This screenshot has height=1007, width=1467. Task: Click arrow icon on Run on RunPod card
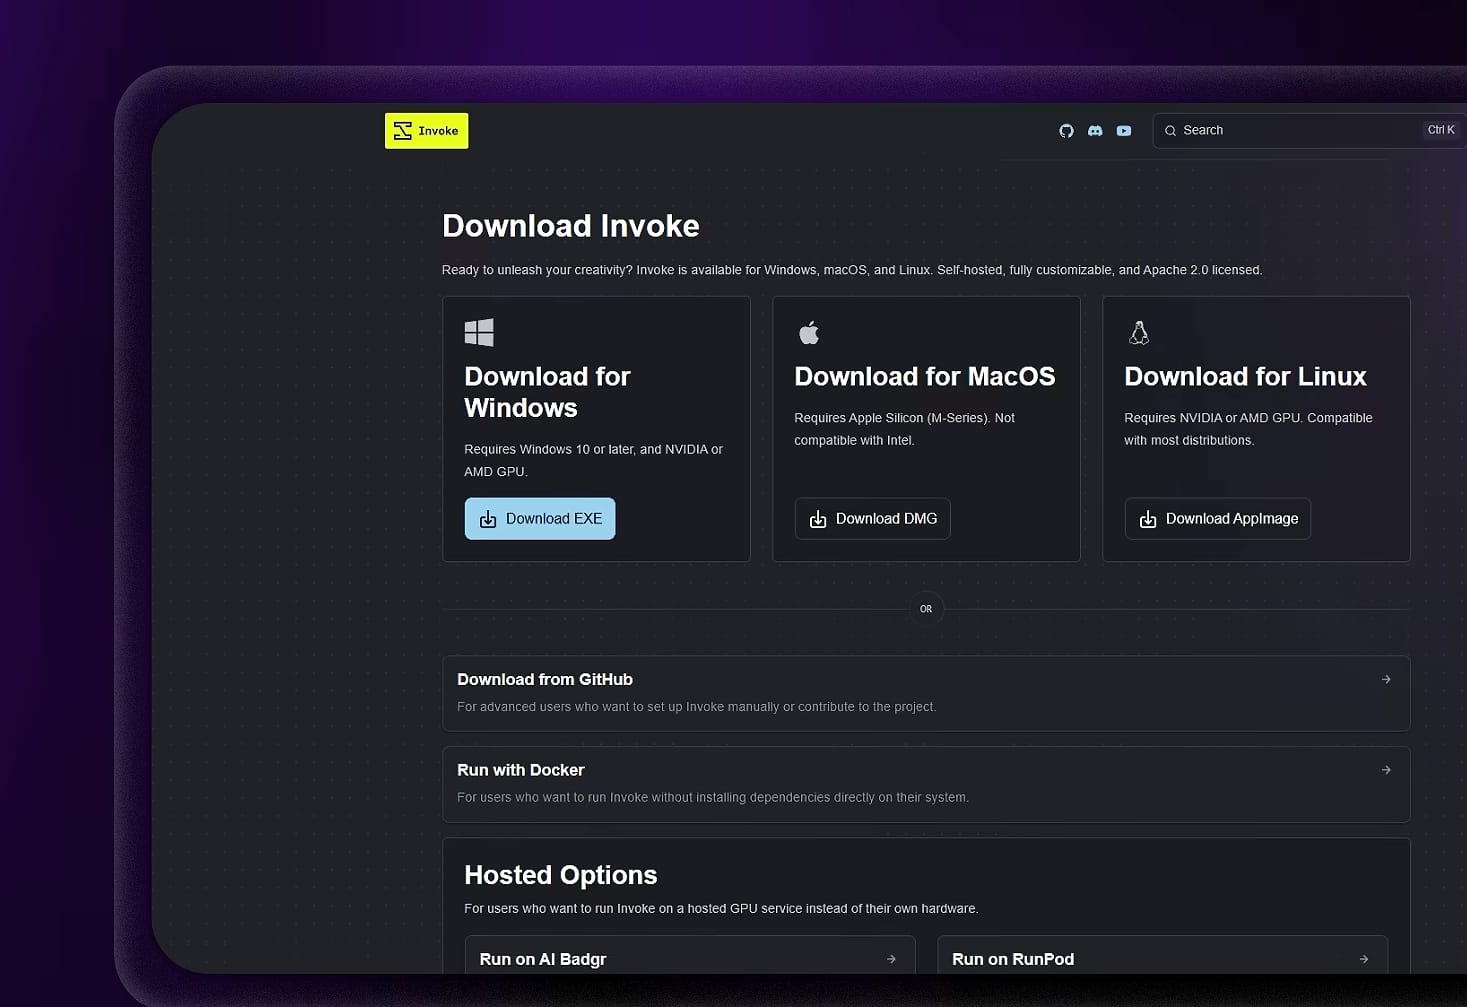point(1364,959)
